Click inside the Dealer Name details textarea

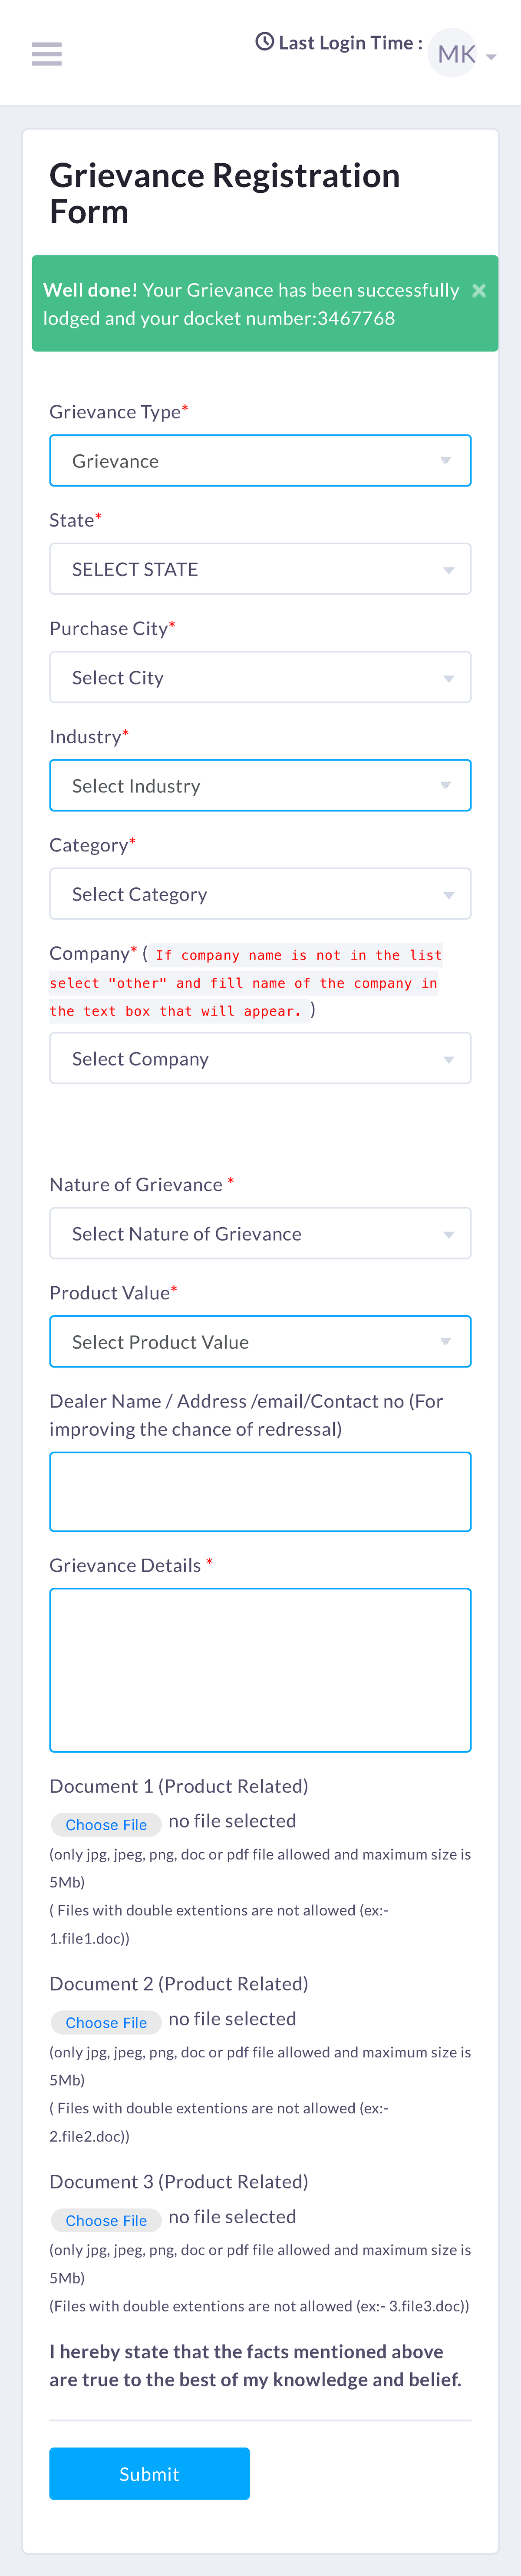point(260,1490)
